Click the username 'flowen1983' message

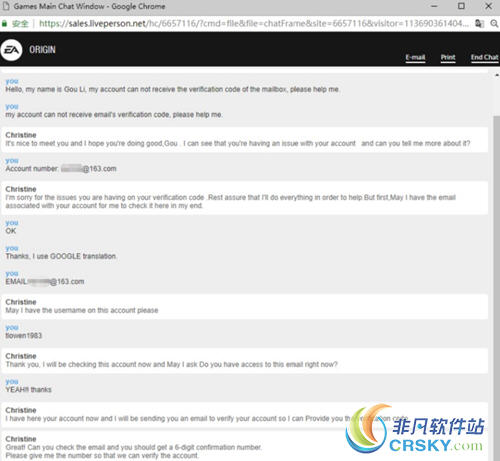24,336
